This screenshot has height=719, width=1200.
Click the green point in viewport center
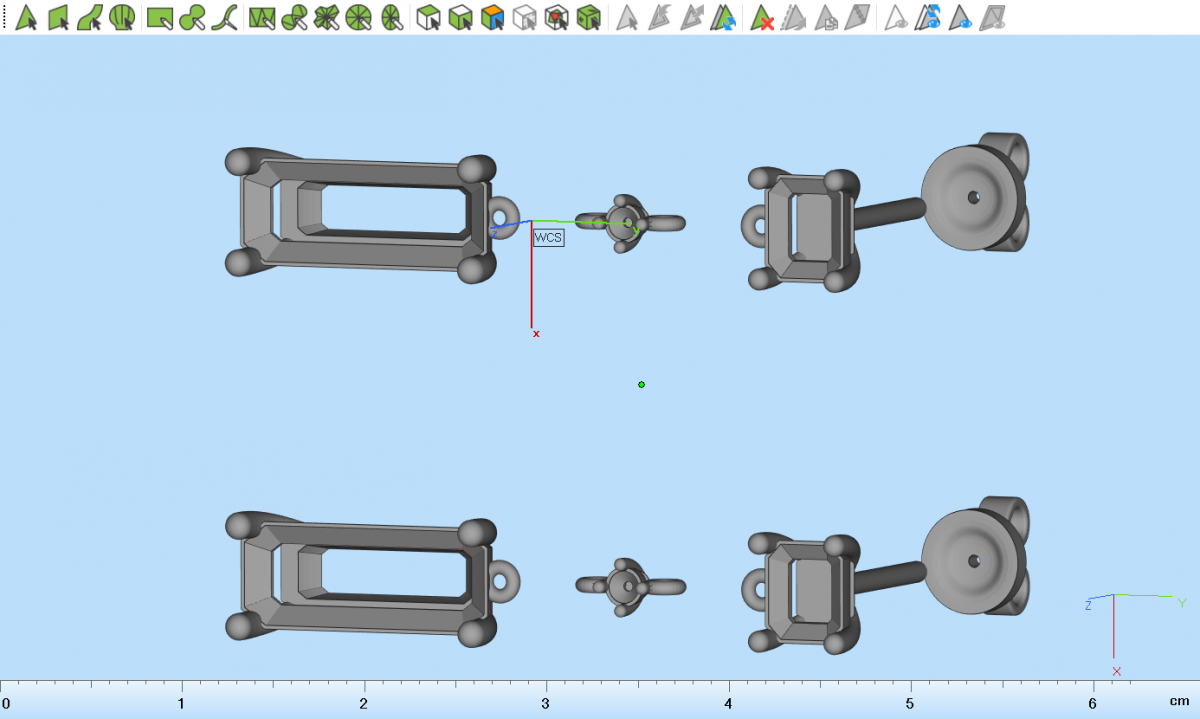pyautogui.click(x=641, y=384)
